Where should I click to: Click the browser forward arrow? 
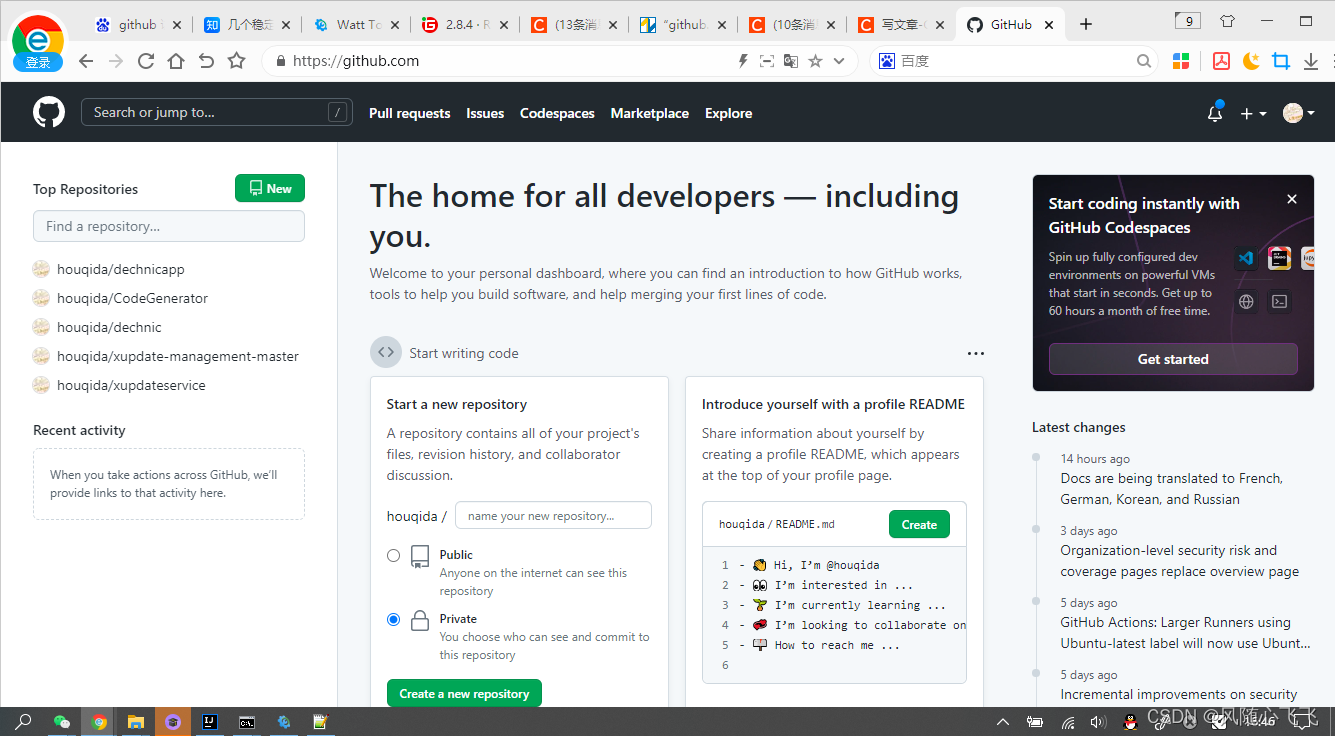point(116,61)
